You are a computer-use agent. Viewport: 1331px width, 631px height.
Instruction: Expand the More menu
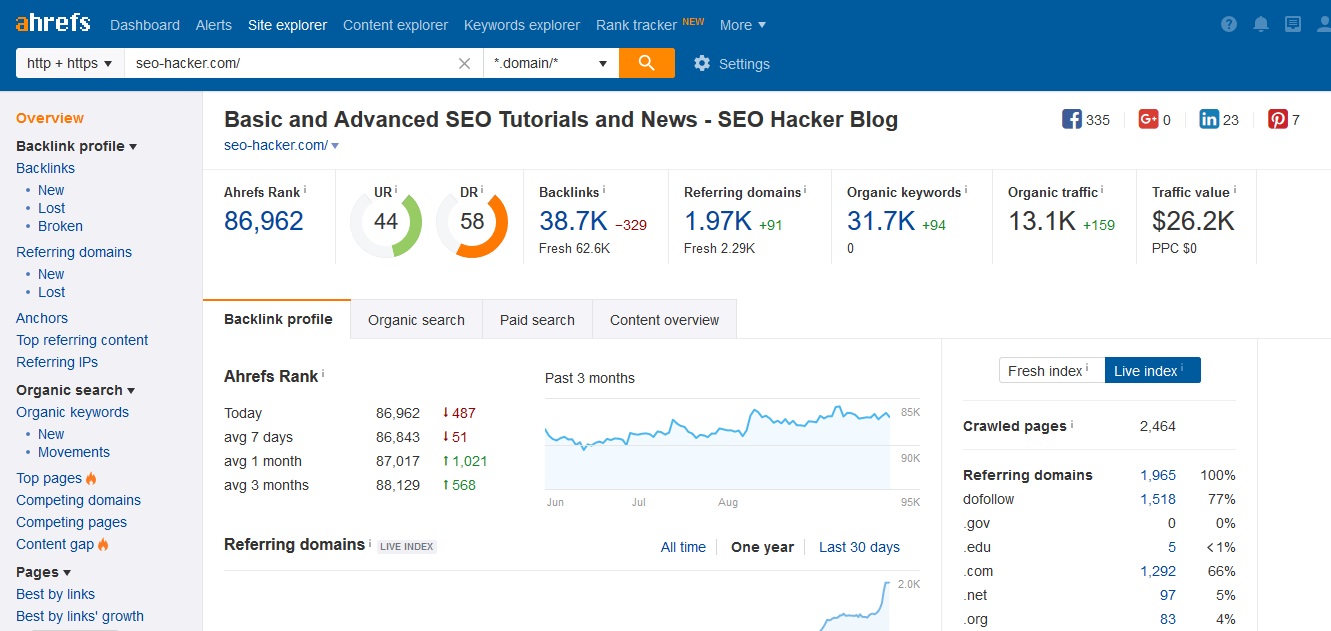coord(743,25)
